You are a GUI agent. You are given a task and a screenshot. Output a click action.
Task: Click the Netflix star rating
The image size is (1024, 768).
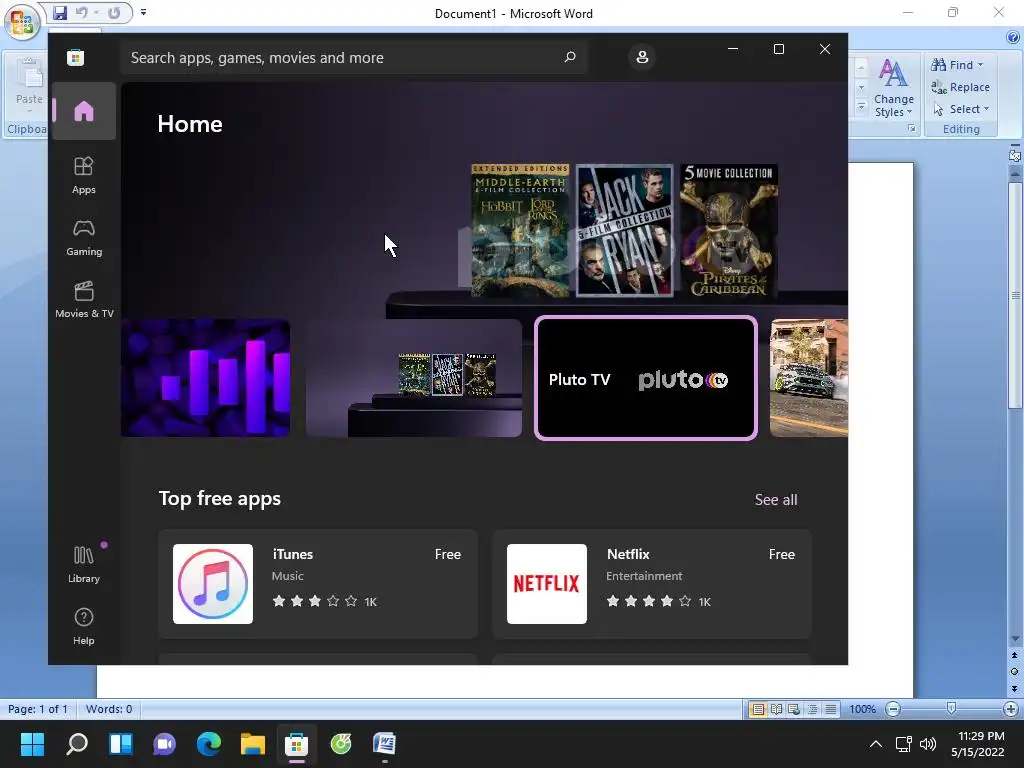click(x=648, y=601)
